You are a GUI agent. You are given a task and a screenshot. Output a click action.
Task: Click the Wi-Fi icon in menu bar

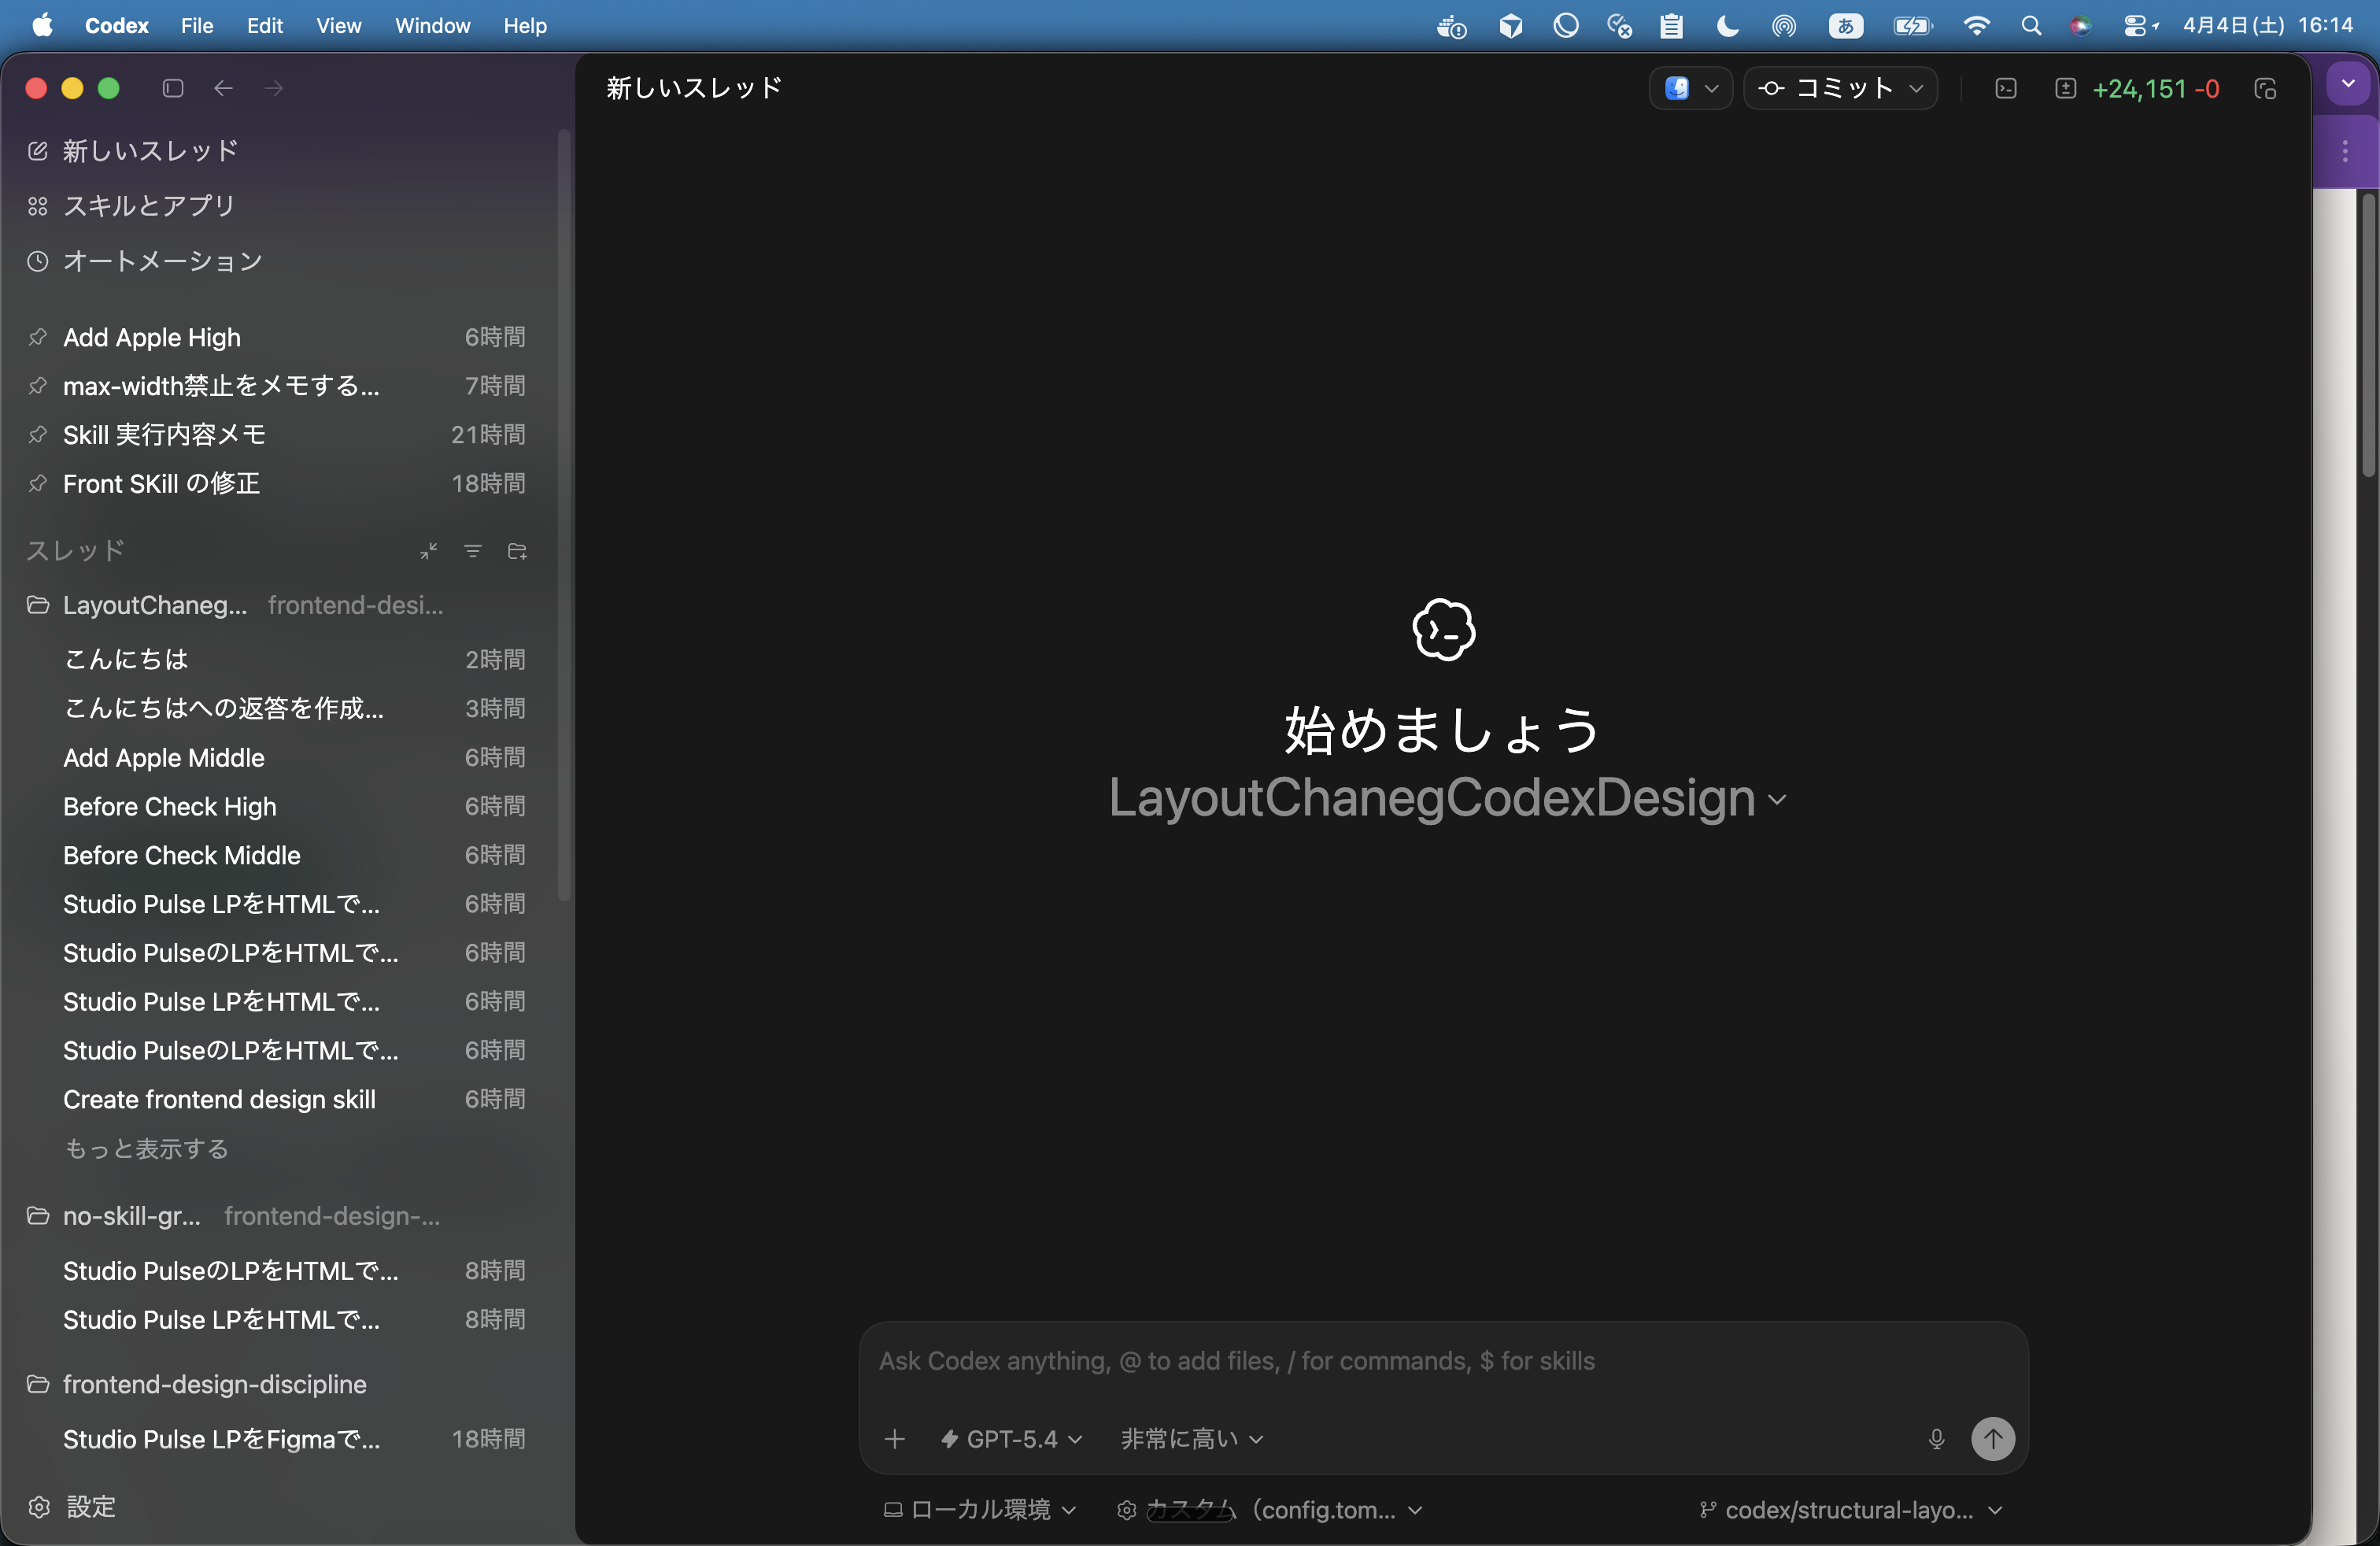tap(1977, 26)
